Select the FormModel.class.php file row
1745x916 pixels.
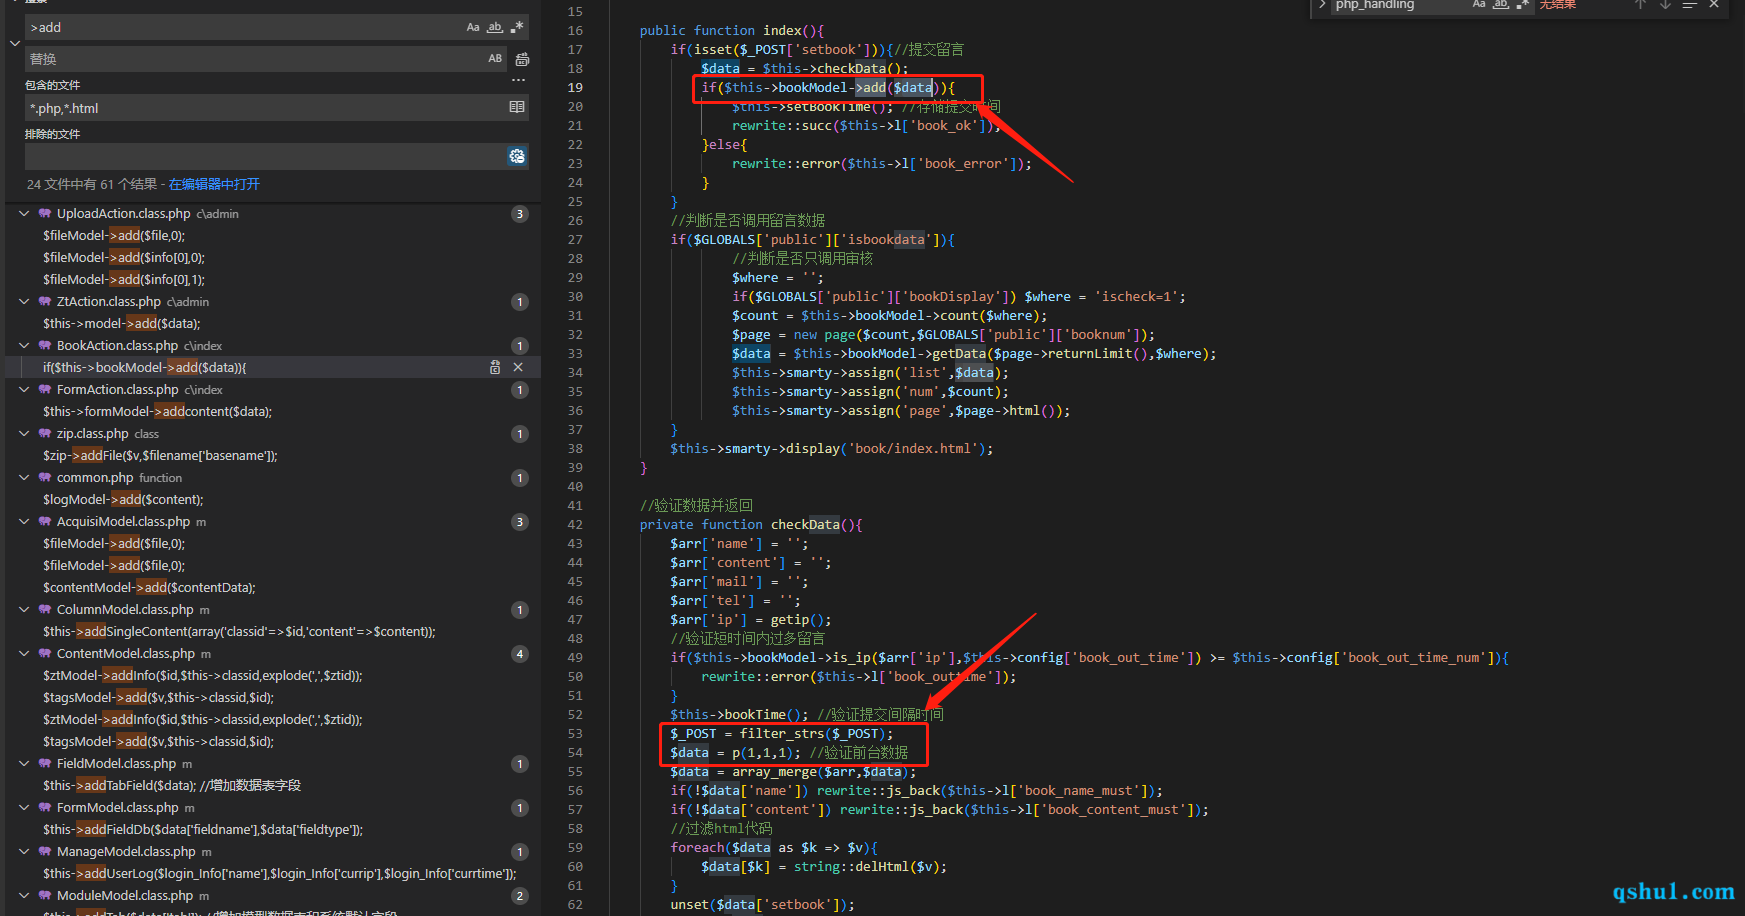[273, 808]
